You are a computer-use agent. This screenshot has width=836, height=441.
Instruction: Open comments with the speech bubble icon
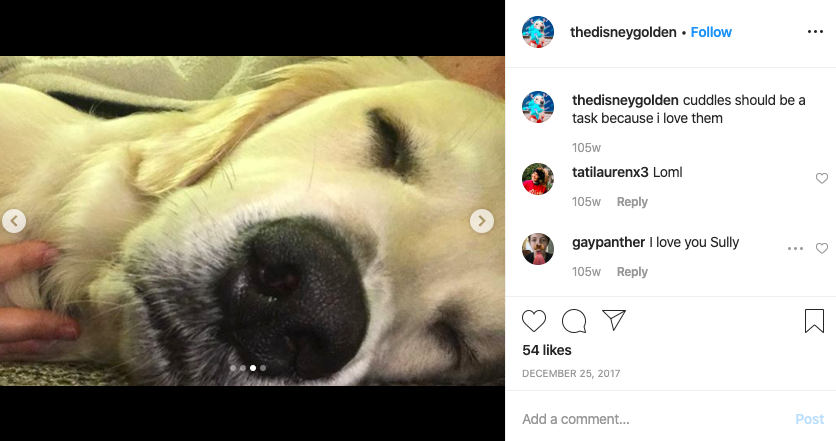coord(574,321)
